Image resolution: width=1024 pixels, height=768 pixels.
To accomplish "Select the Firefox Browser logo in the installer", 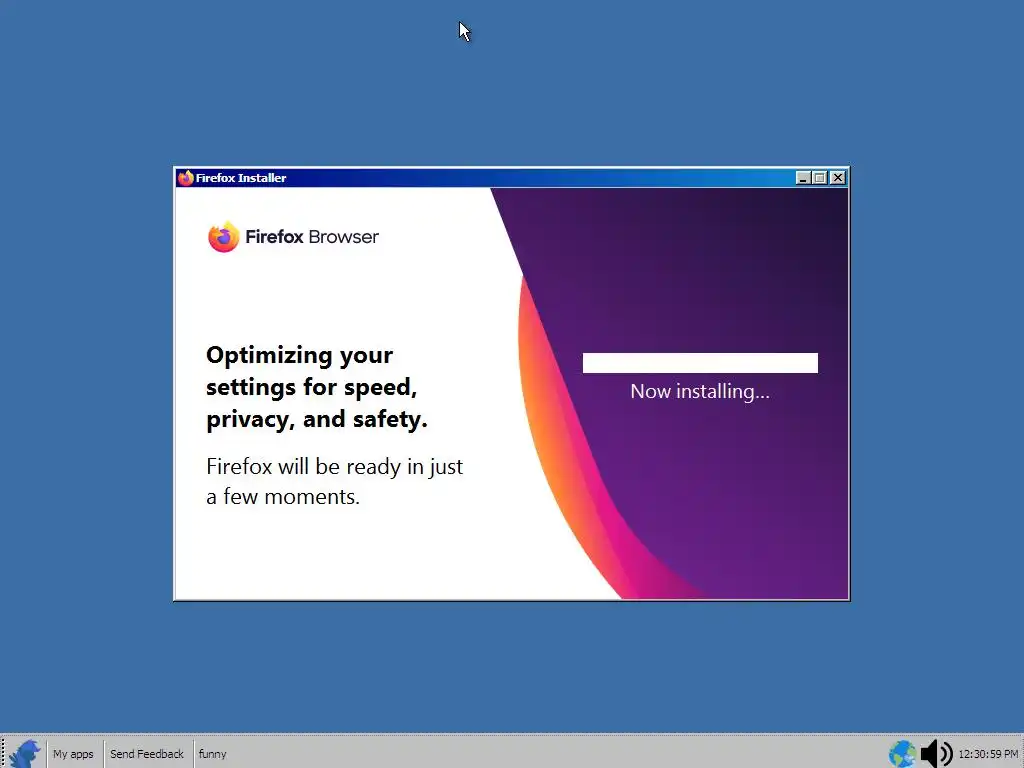I will pyautogui.click(x=293, y=236).
